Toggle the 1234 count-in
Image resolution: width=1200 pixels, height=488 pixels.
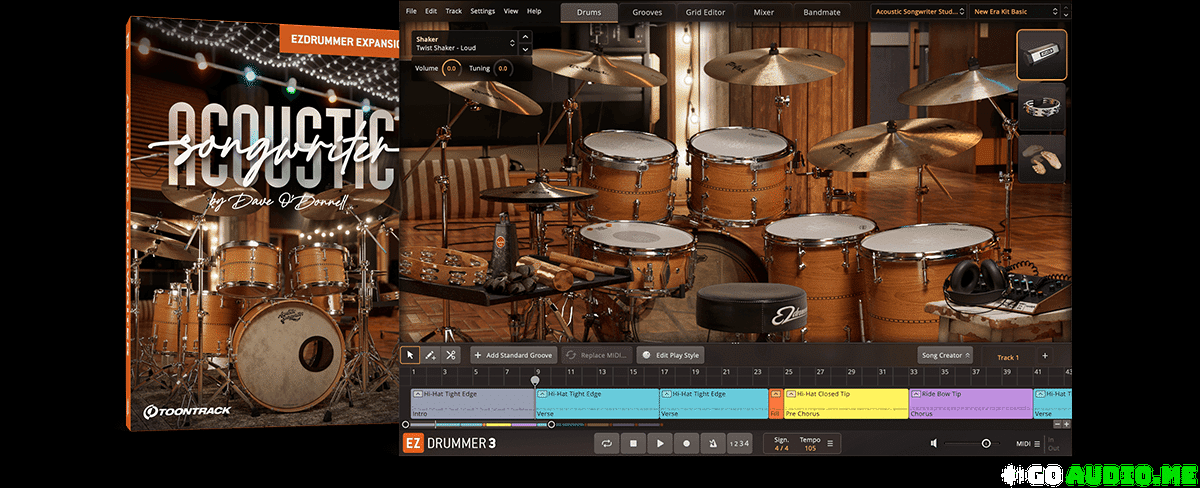738,443
